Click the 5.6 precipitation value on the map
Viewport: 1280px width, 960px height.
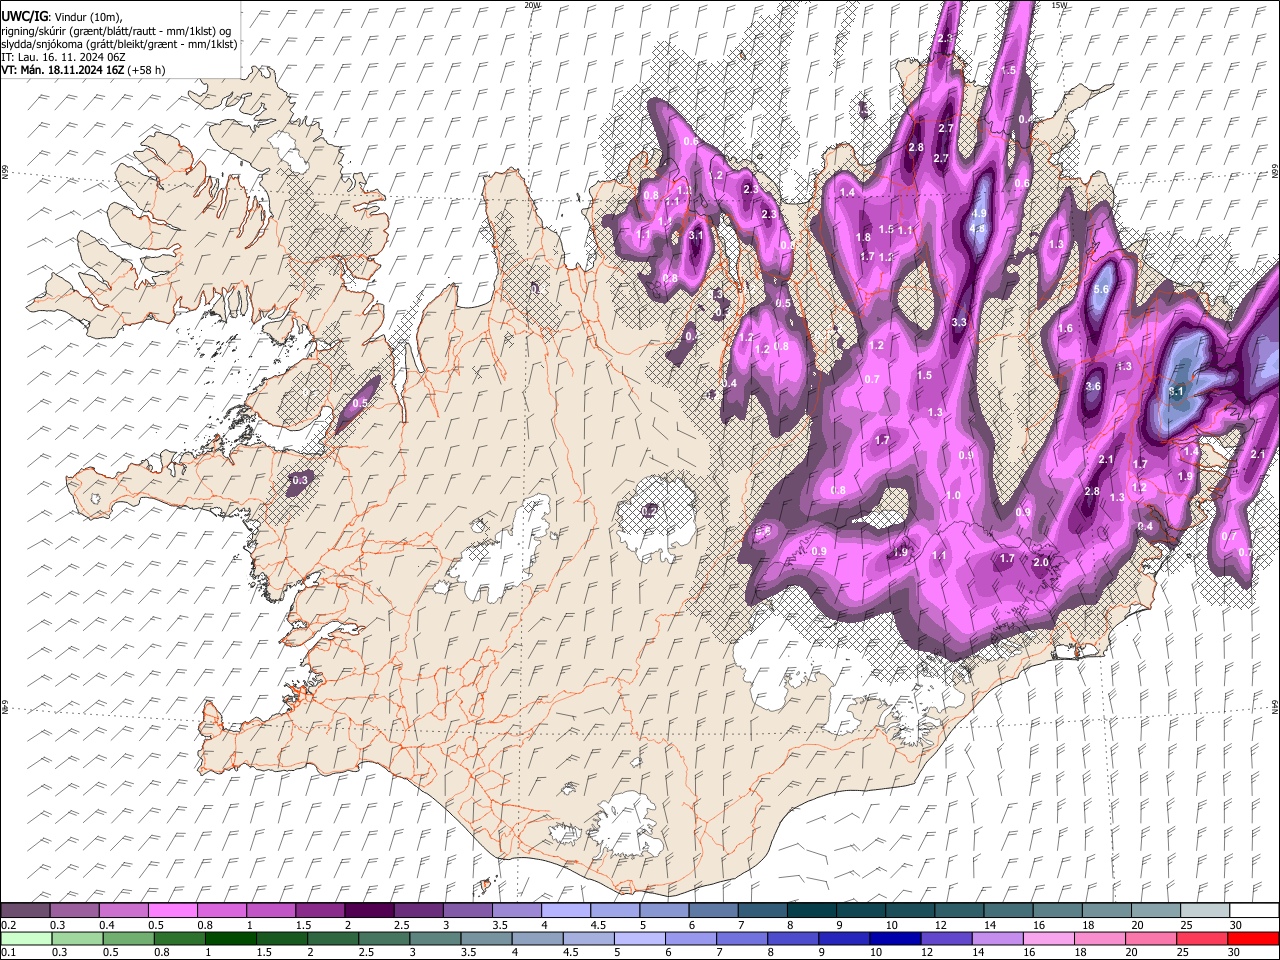[x=1102, y=289]
